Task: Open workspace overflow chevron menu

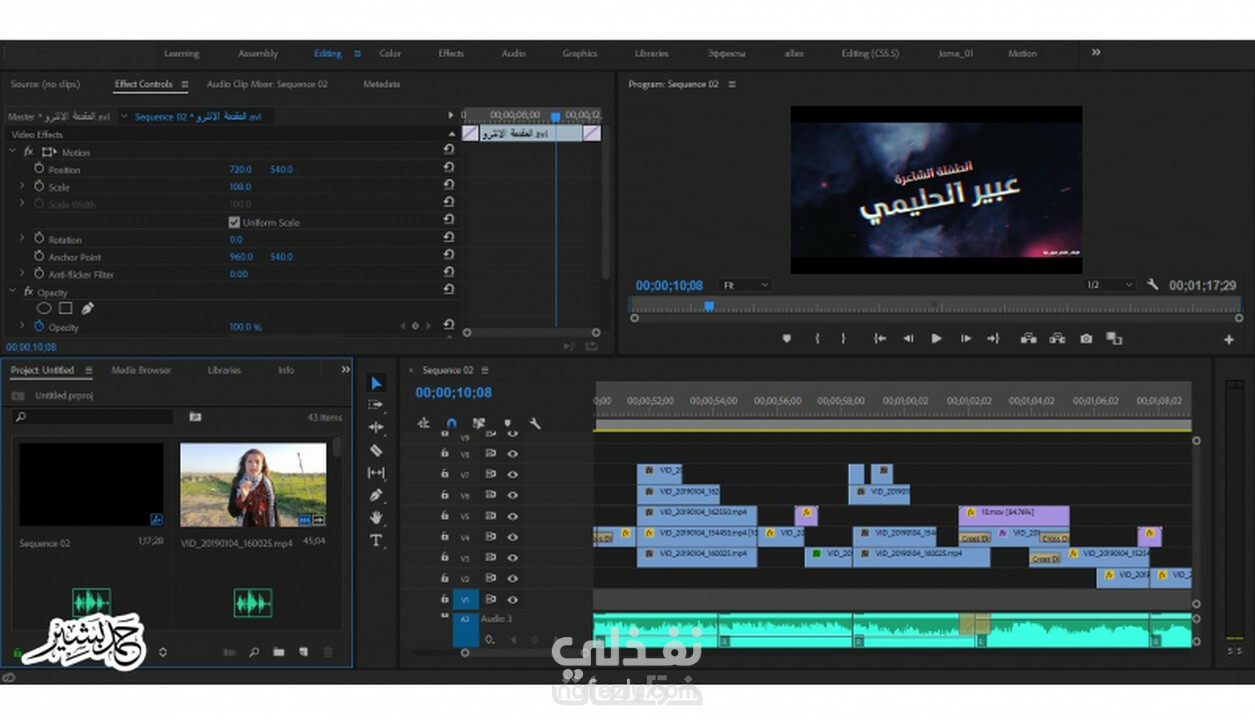Action: point(1096,52)
